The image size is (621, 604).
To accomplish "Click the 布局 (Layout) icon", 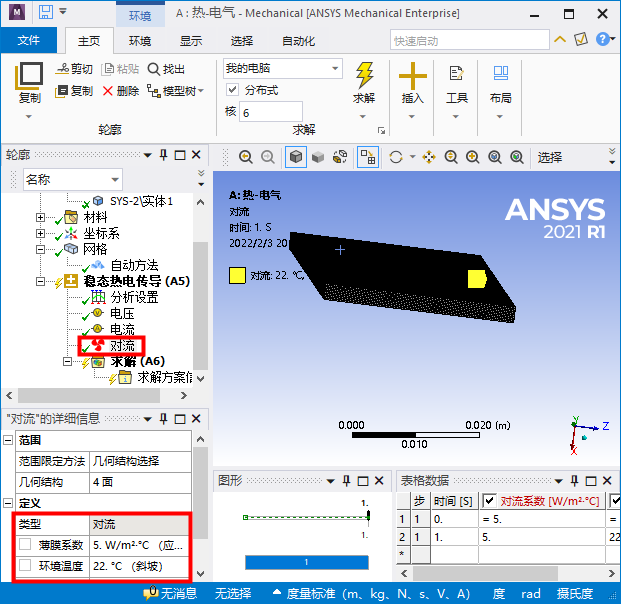I will coord(500,76).
